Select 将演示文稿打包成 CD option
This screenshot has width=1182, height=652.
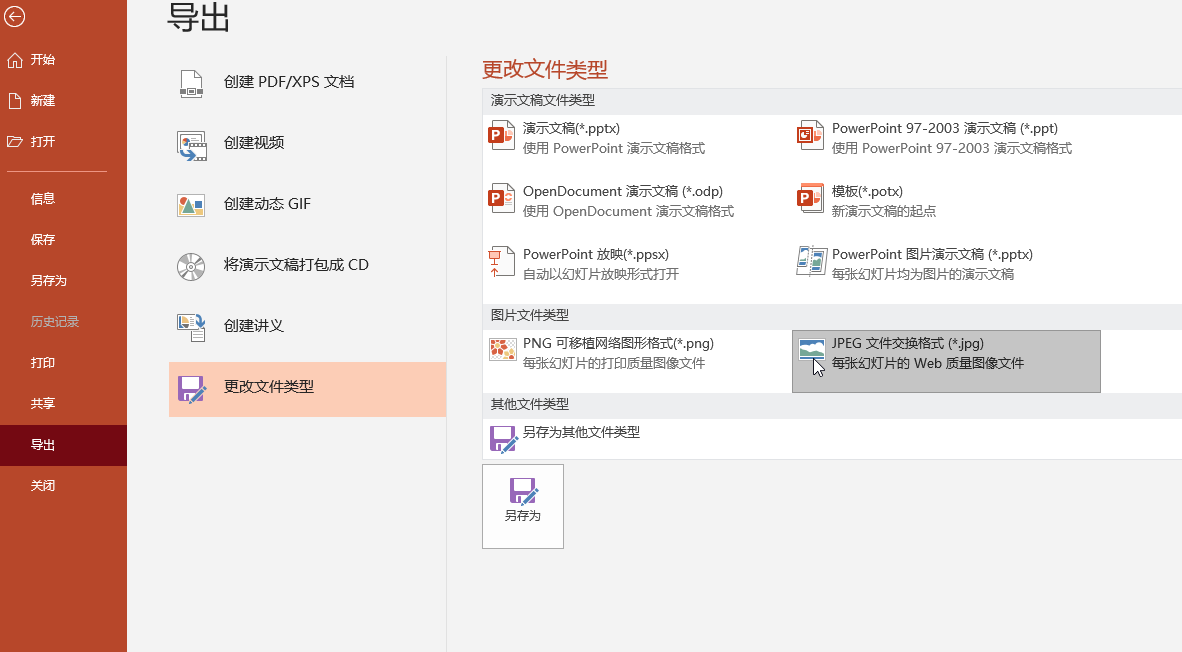(x=308, y=266)
